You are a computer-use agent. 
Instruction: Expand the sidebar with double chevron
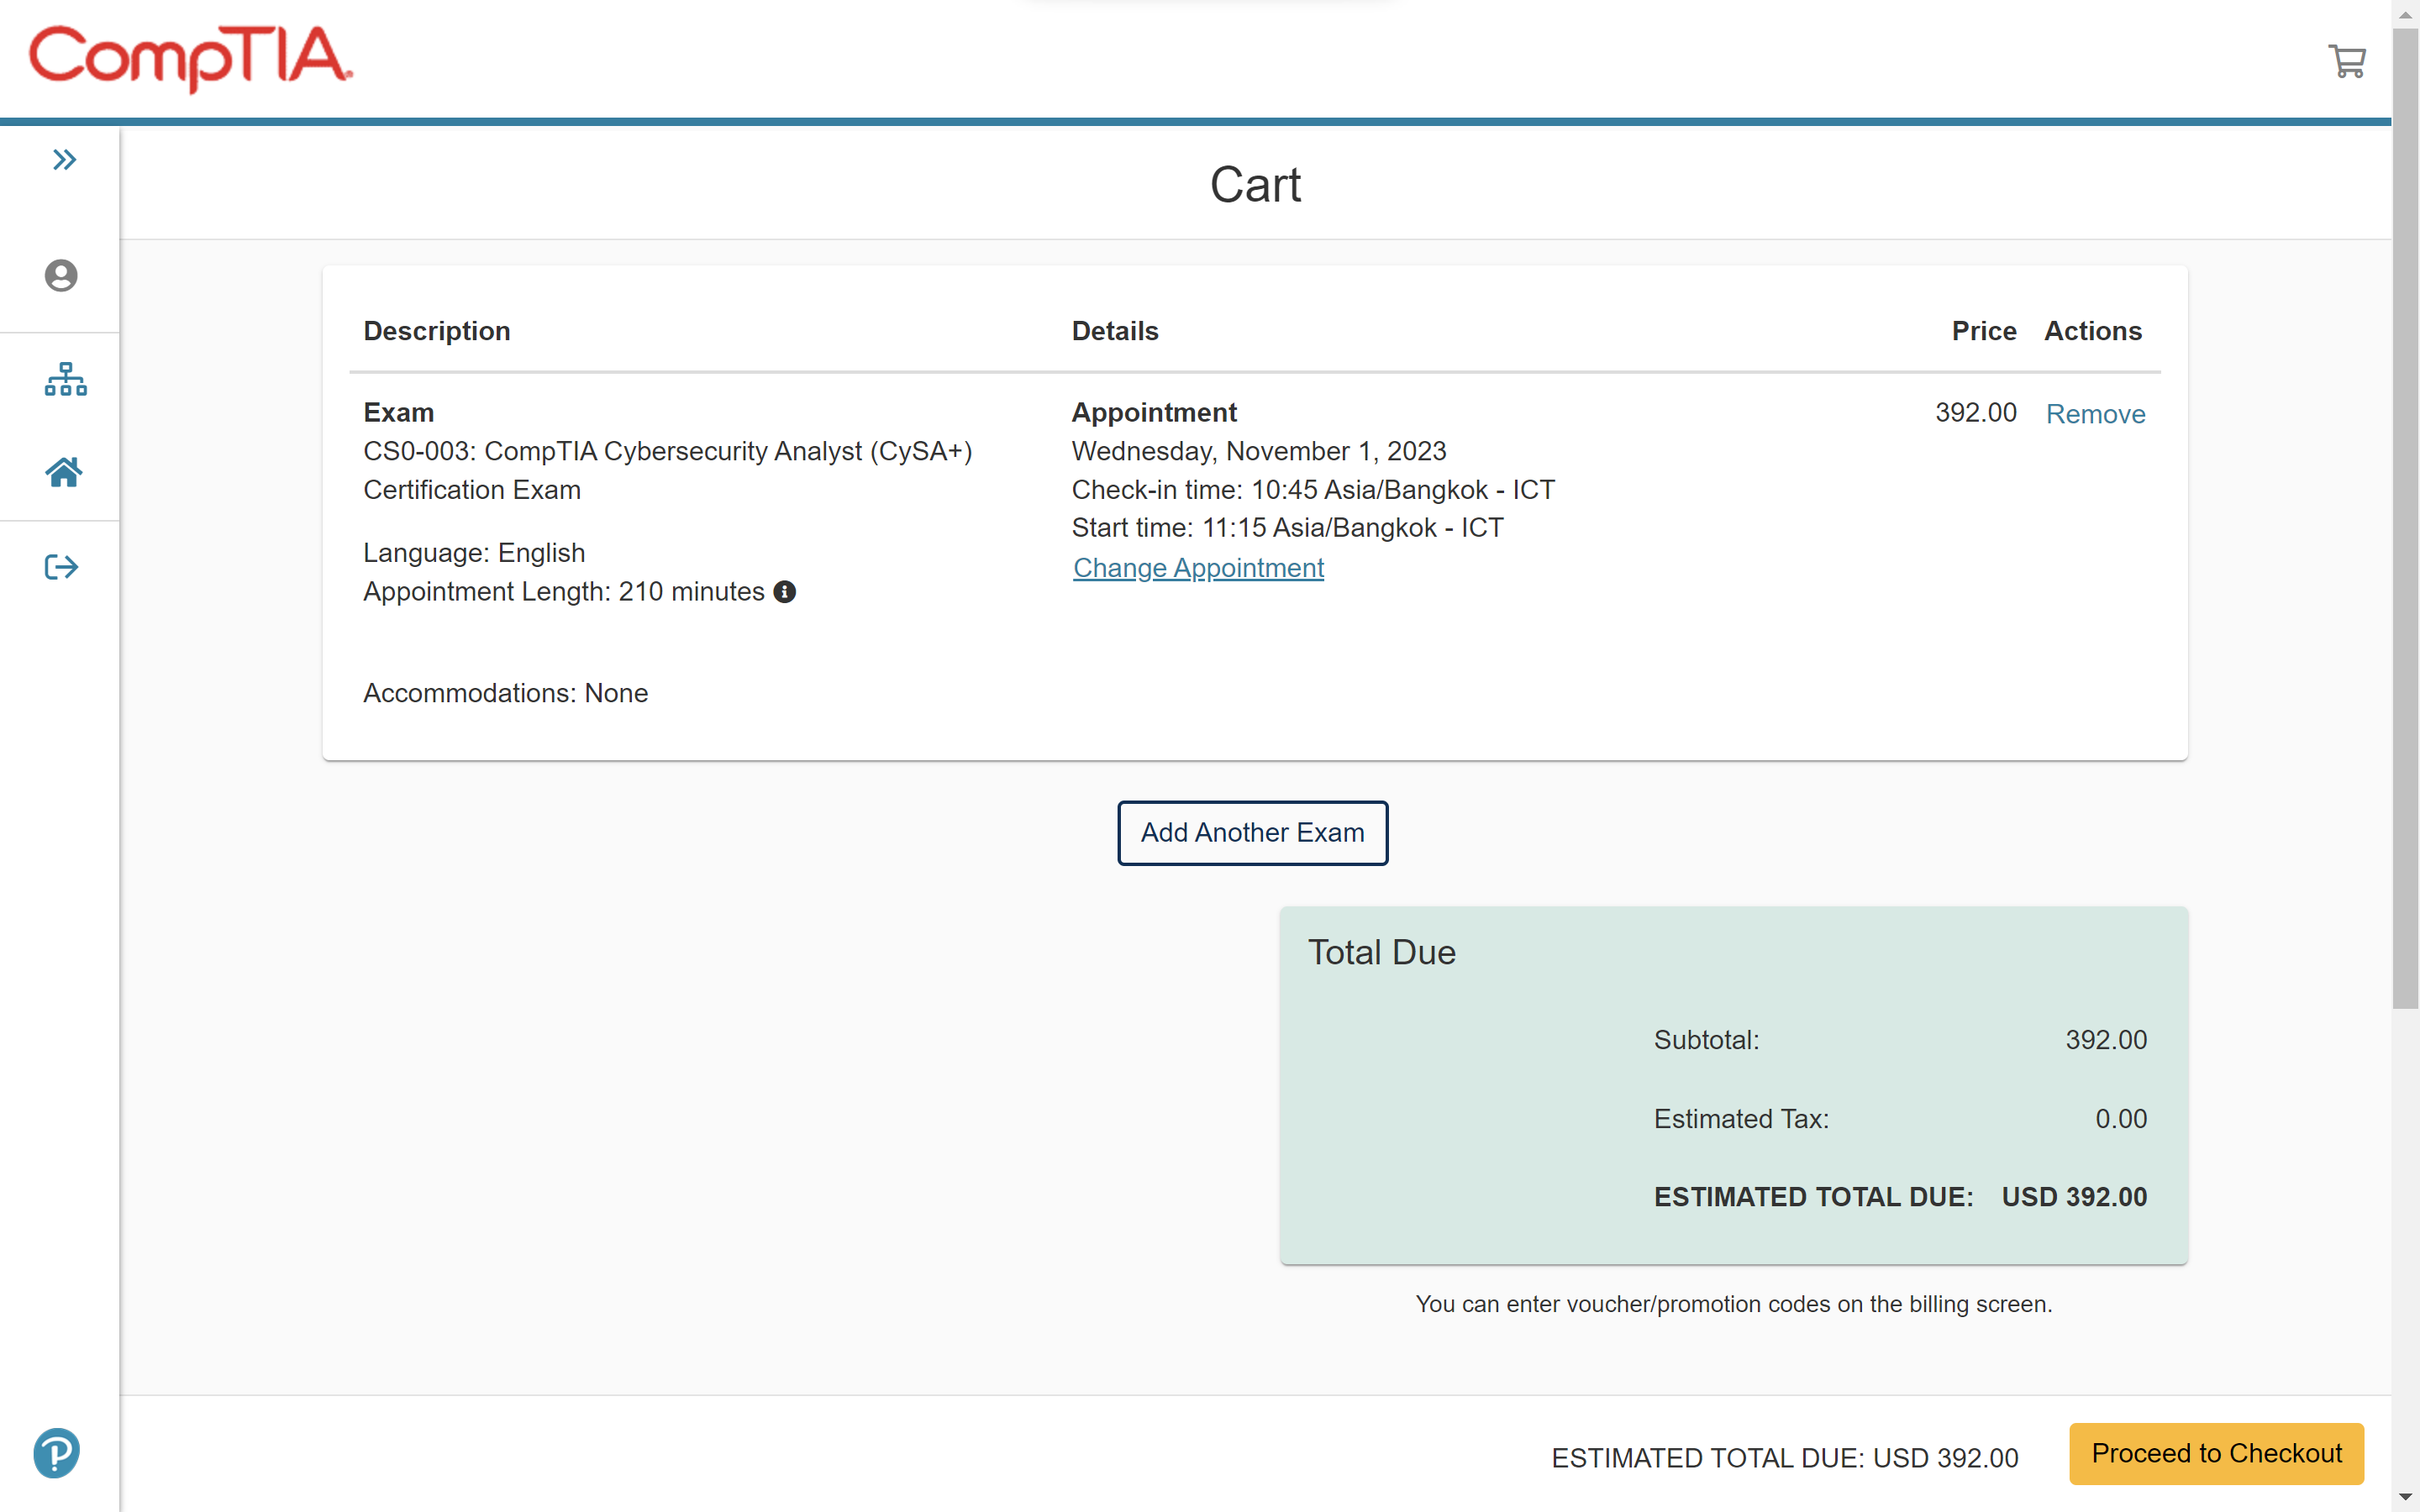click(64, 160)
